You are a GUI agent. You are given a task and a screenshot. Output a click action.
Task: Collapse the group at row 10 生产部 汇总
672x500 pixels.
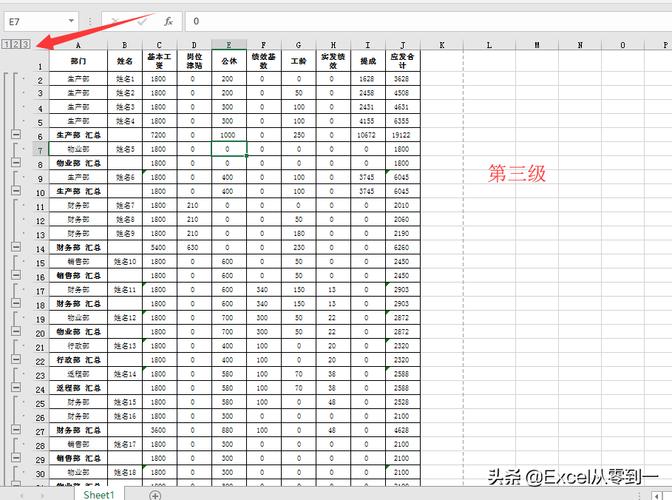coord(16,191)
